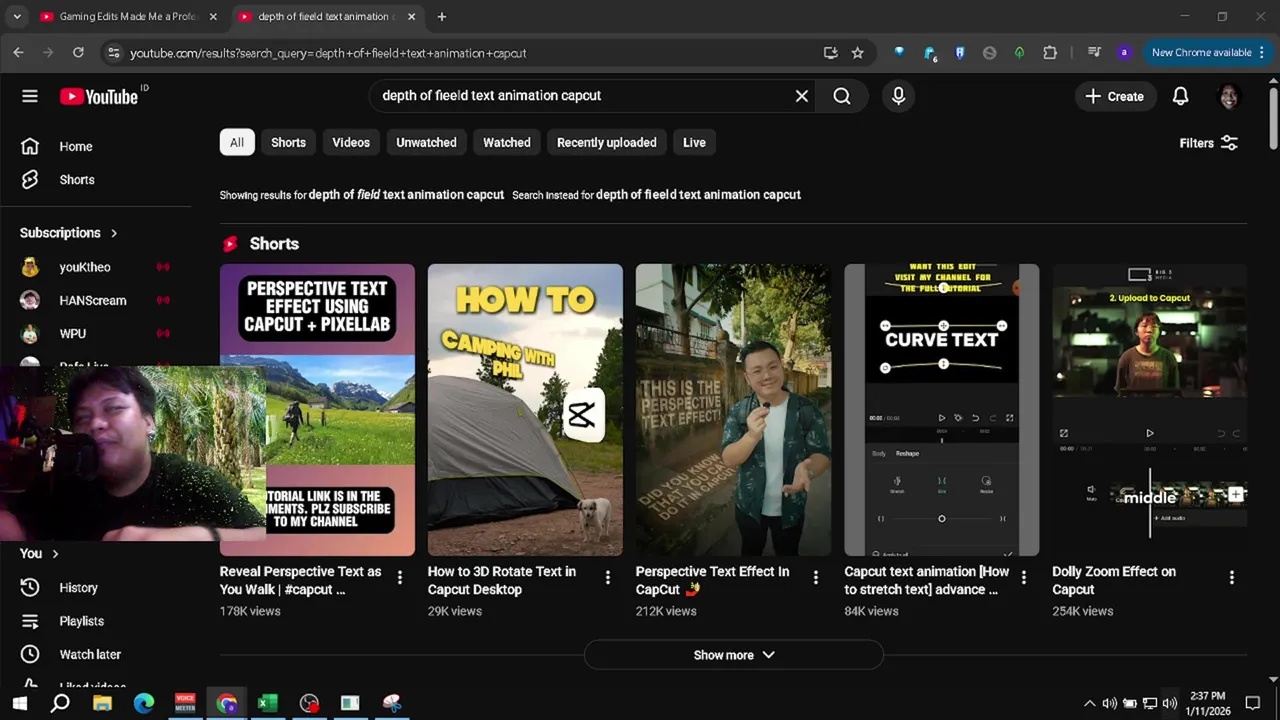Screen dimensions: 1280x720
Task: Open Playlists in the sidebar
Action: coord(81,621)
